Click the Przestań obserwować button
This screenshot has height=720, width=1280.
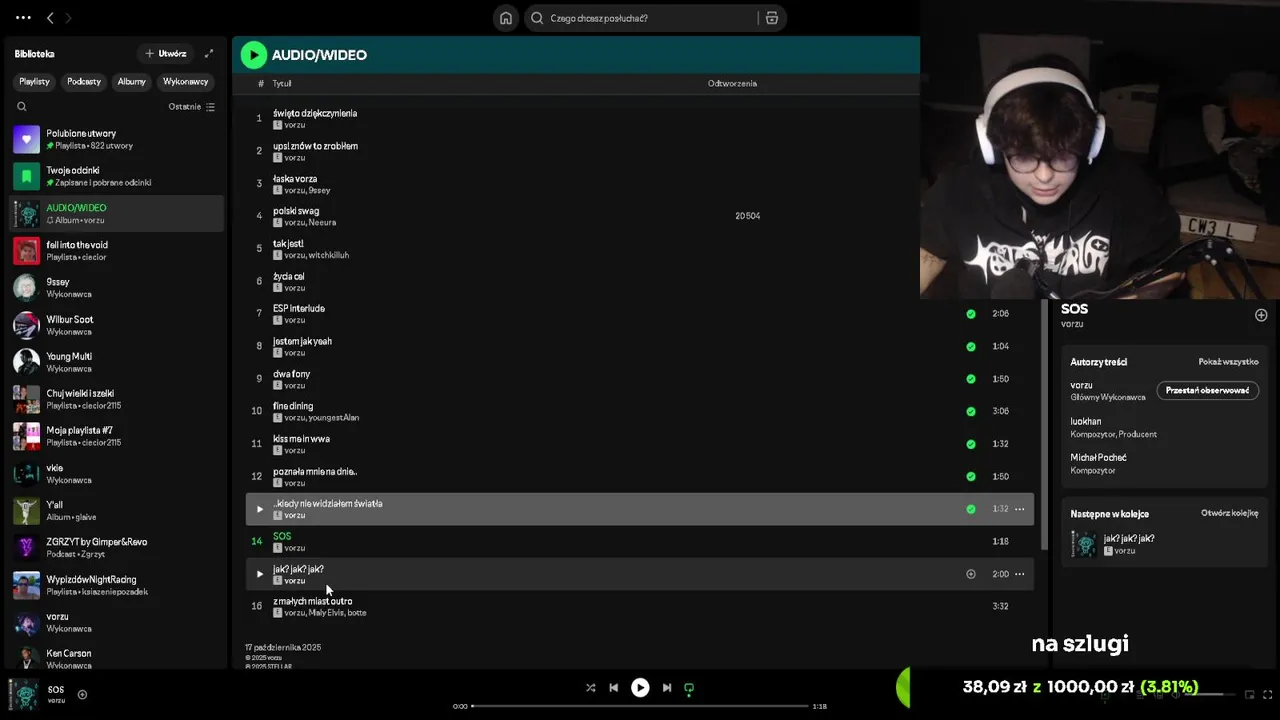point(1207,390)
